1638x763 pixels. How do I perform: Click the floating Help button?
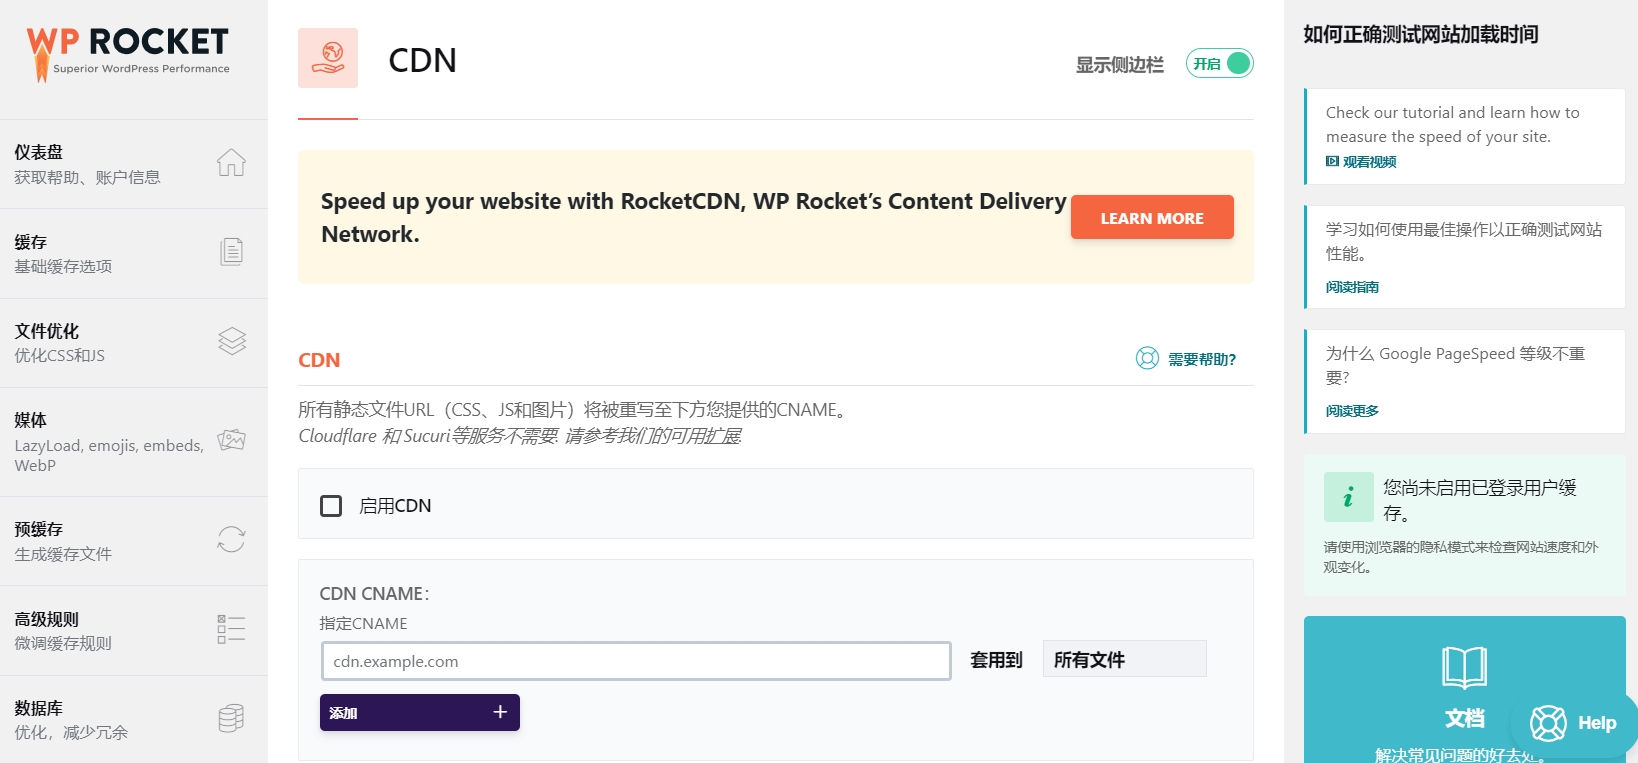[x=1573, y=722]
